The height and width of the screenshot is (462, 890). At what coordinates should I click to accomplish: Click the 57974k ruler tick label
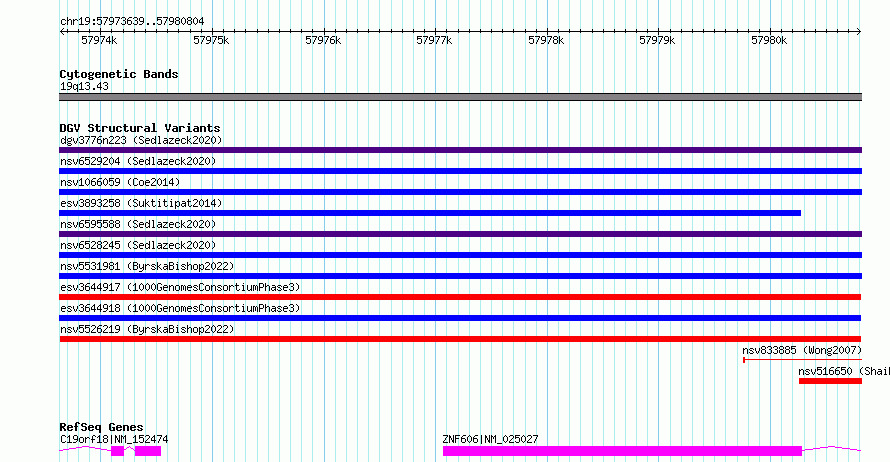coord(99,40)
